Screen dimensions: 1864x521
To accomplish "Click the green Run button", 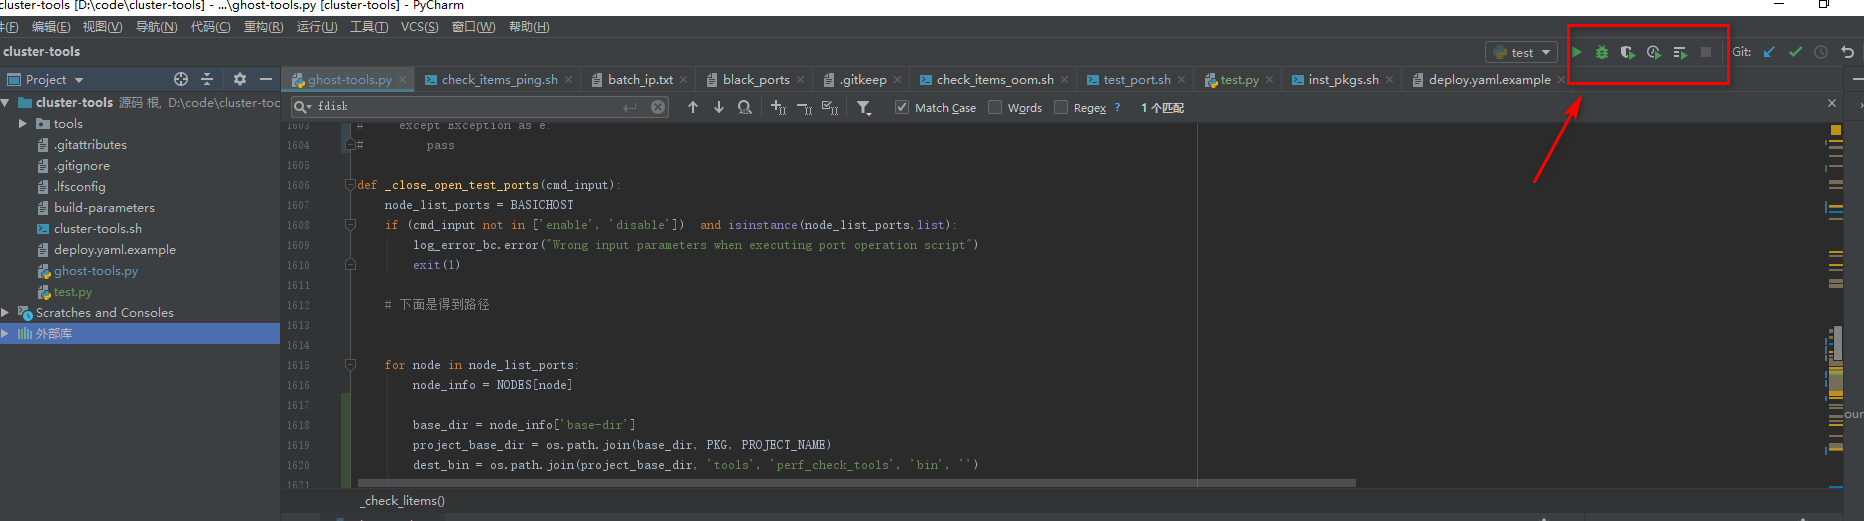I will [1577, 52].
